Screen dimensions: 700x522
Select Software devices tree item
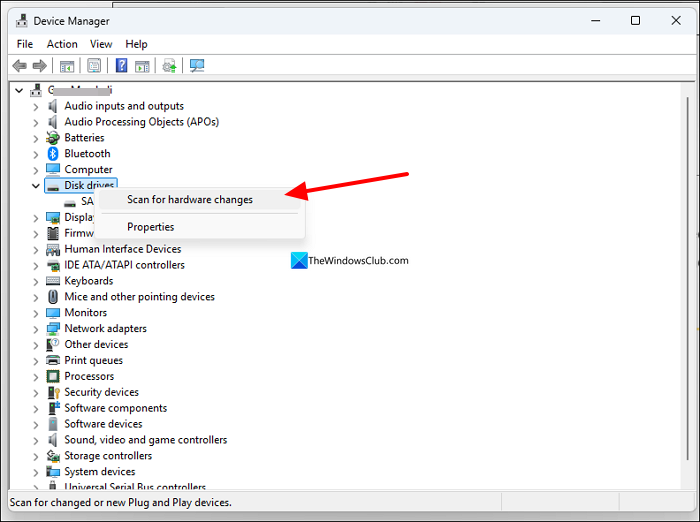tap(103, 424)
